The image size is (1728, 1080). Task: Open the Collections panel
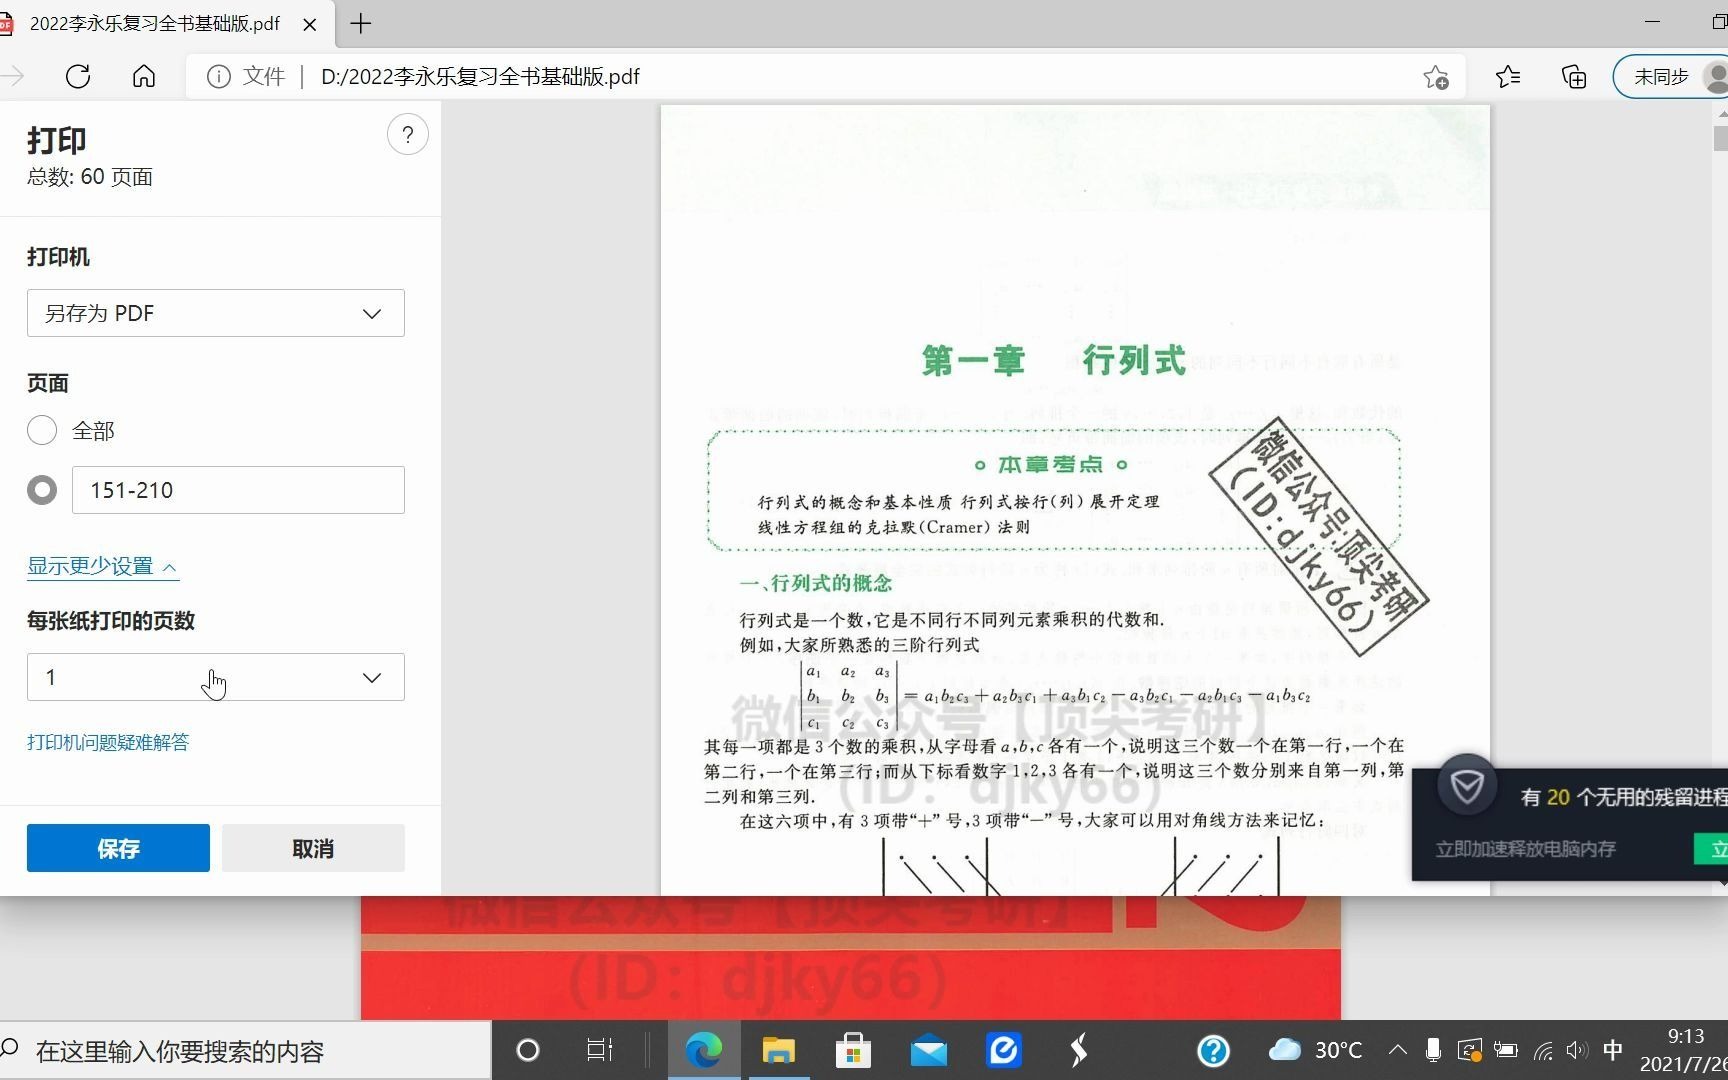tap(1573, 76)
